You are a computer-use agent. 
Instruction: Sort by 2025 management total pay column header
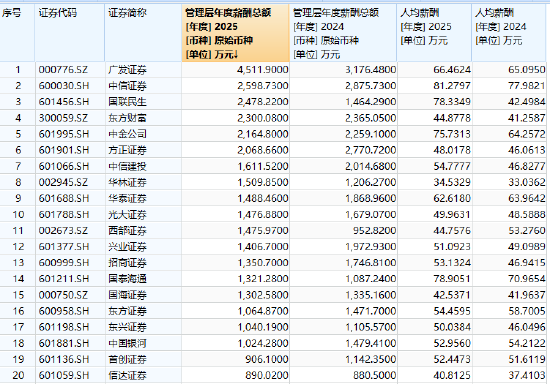(235, 33)
